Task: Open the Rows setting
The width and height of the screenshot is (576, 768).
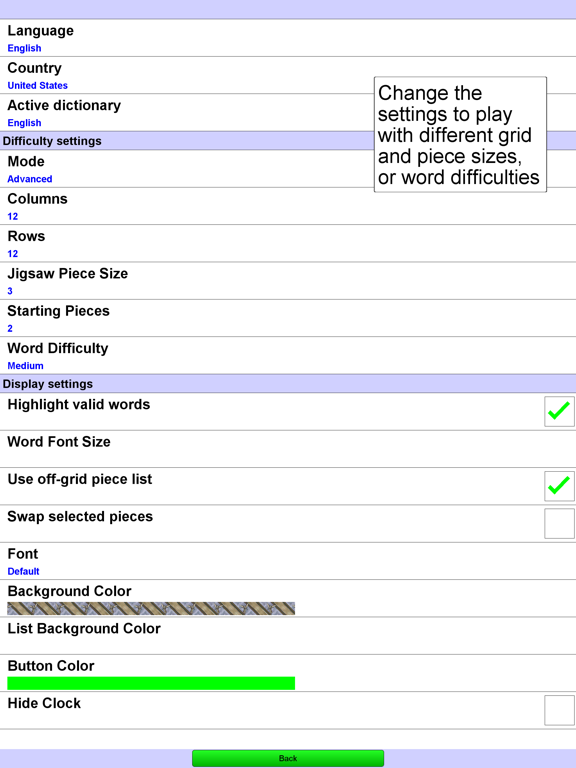Action: (288, 243)
